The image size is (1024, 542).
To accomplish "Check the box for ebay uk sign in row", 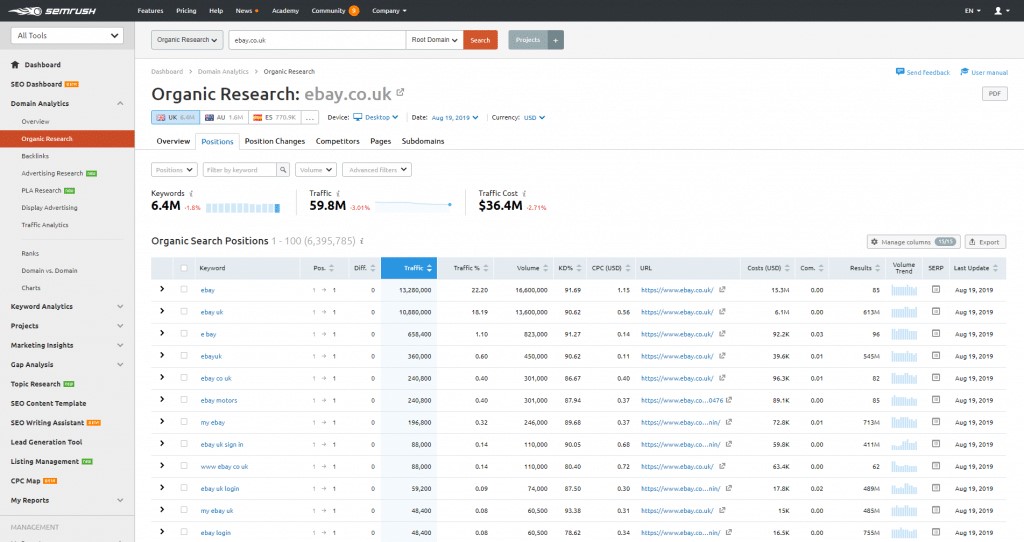I will pos(184,444).
